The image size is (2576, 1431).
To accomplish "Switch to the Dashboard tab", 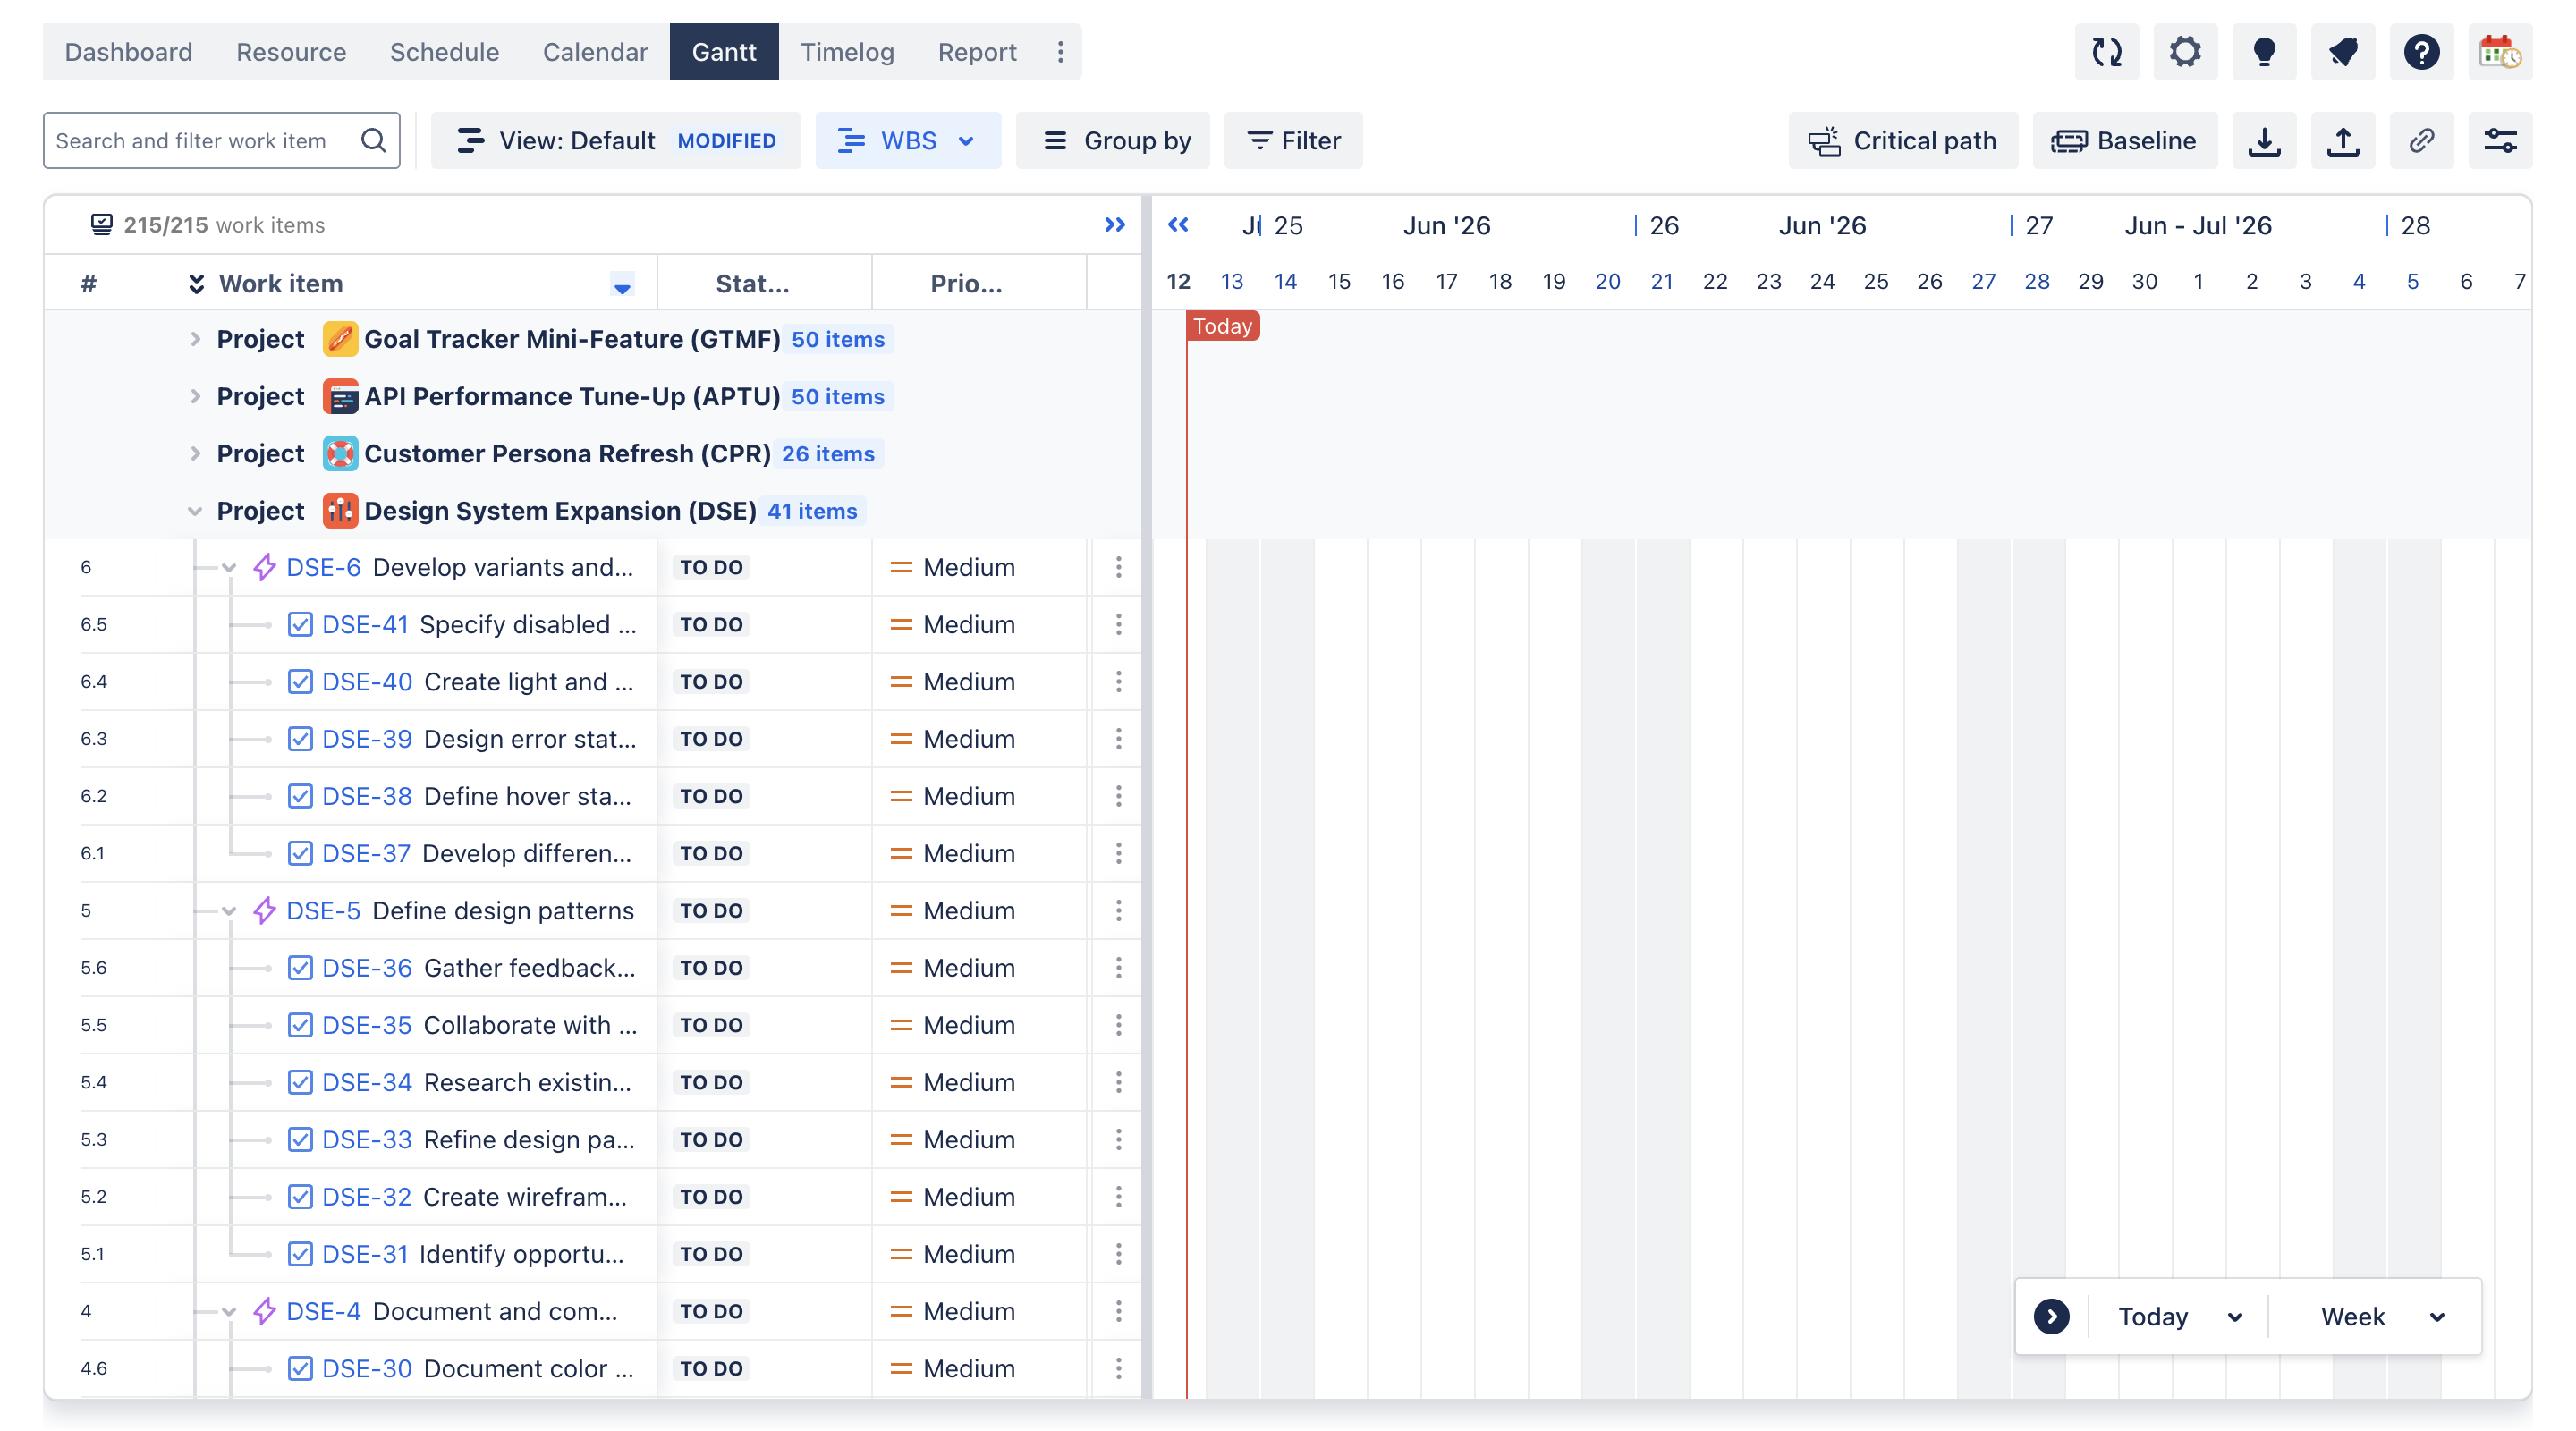I will pos(128,52).
